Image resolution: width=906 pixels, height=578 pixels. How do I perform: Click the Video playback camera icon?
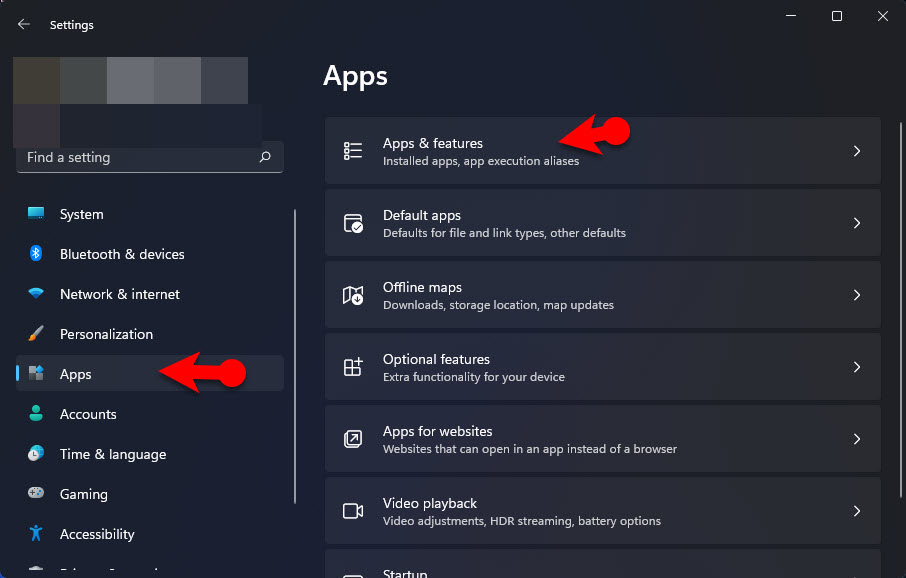pos(353,511)
